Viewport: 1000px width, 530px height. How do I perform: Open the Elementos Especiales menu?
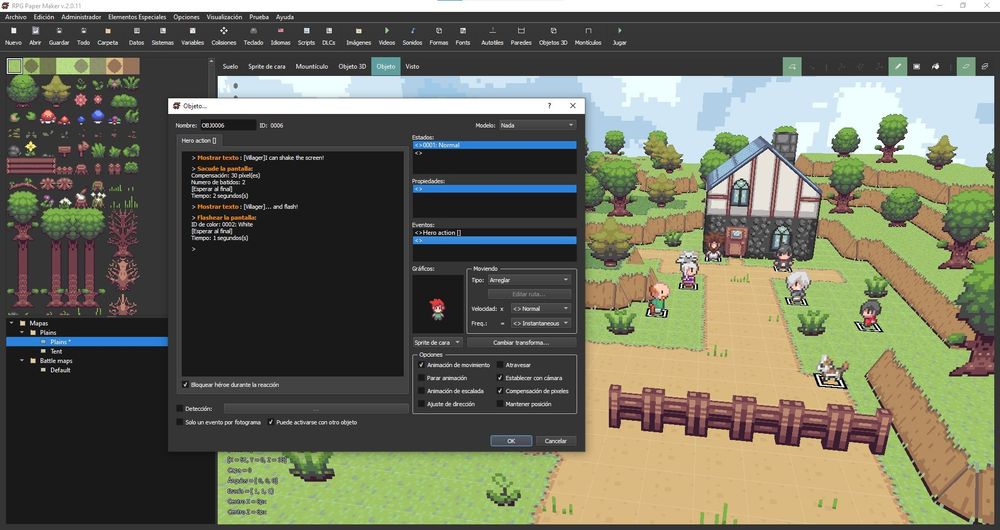137,17
